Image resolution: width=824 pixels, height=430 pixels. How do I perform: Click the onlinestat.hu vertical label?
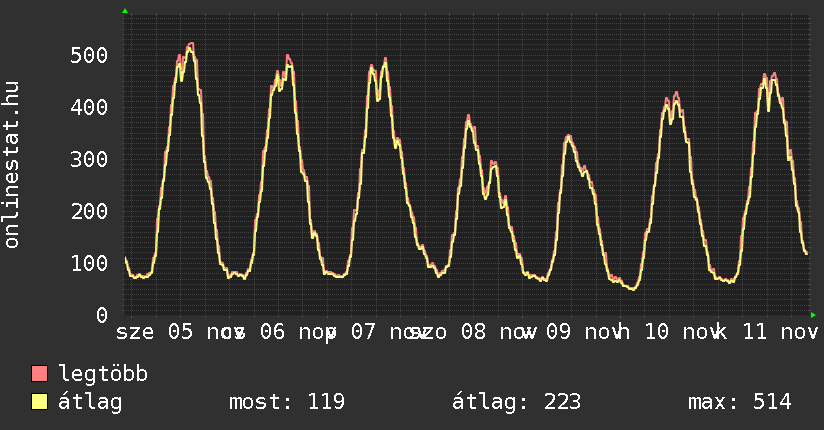pos(13,166)
